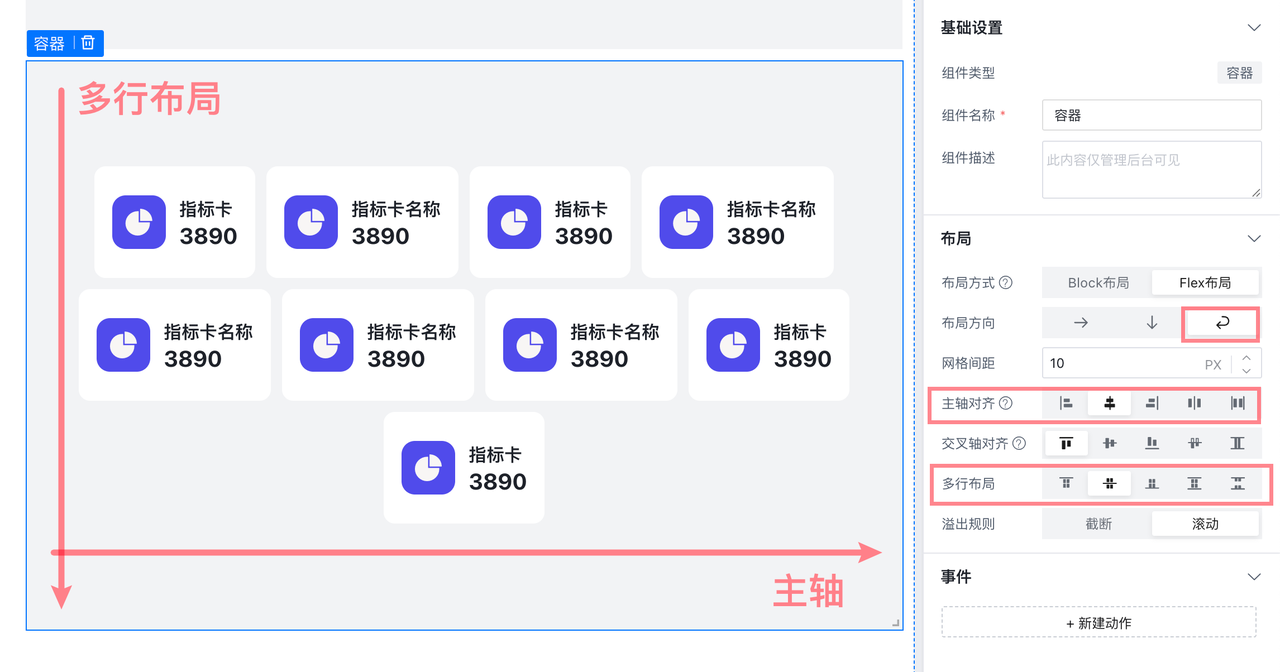This screenshot has height=672, width=1280.
Task: Set cross axis alignment to stretch
Action: point(1238,443)
